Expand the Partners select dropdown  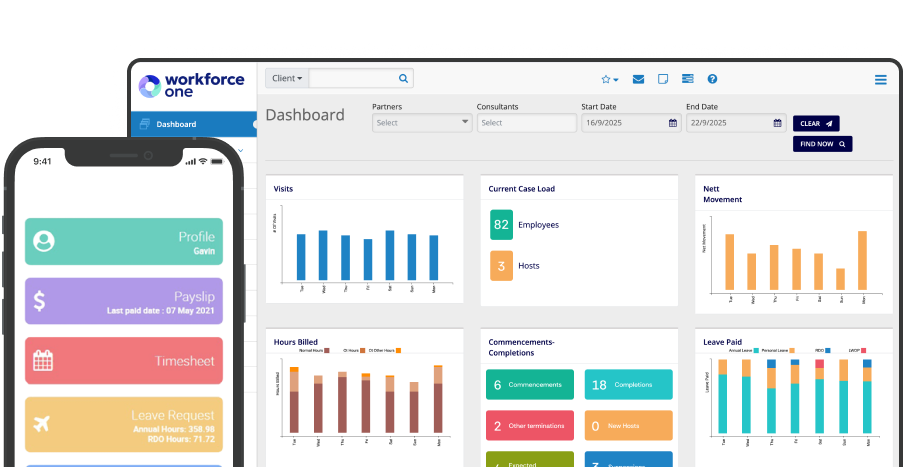click(421, 123)
